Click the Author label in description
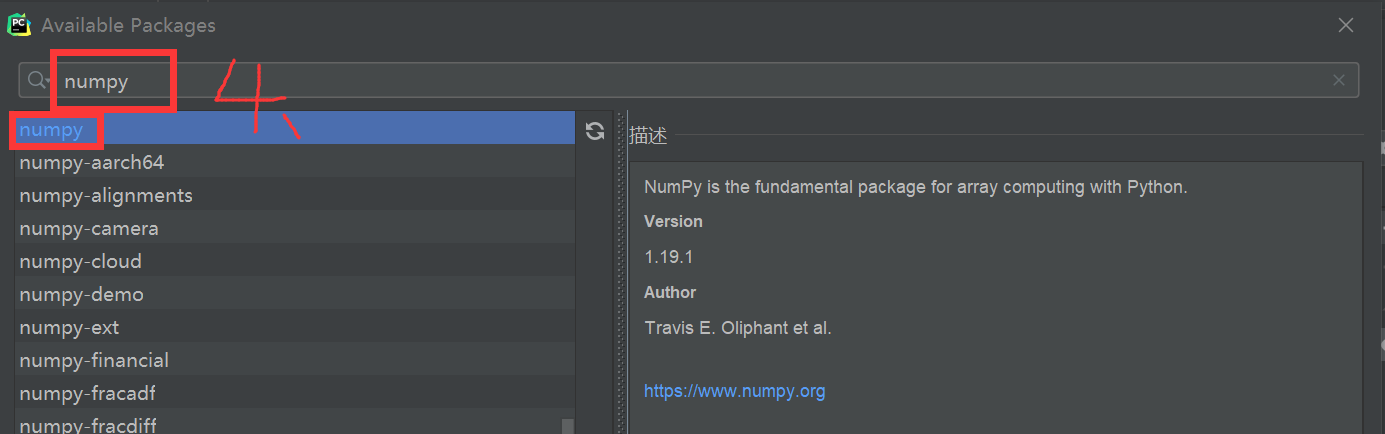 pos(670,292)
